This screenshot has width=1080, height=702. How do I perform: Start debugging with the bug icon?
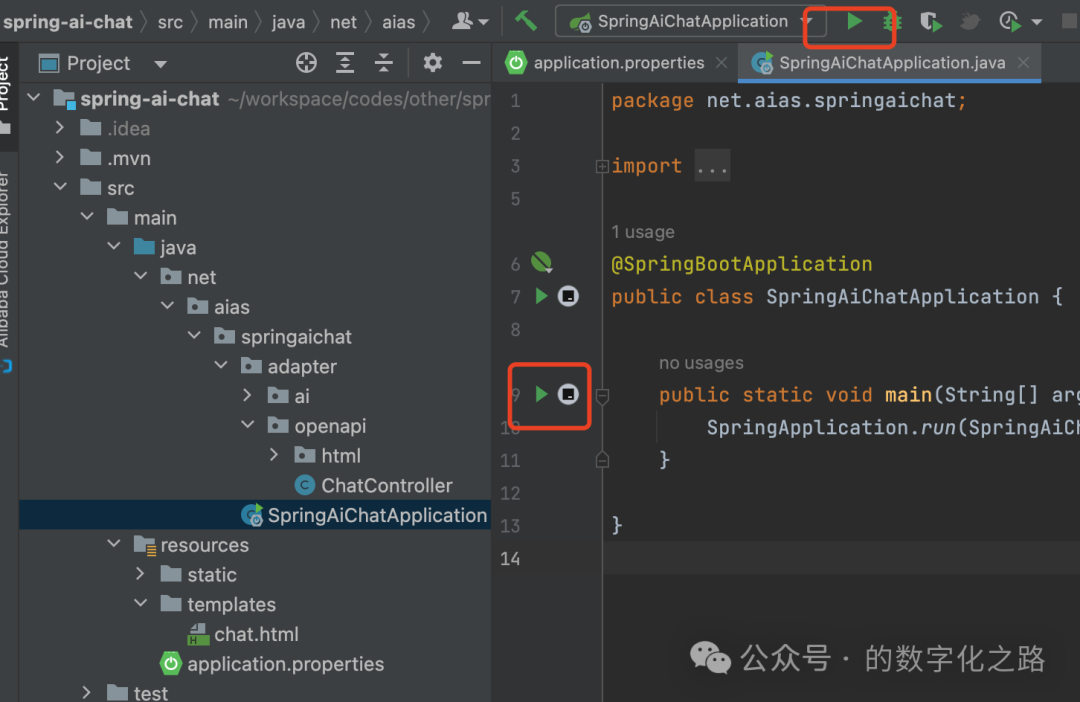[x=892, y=22]
